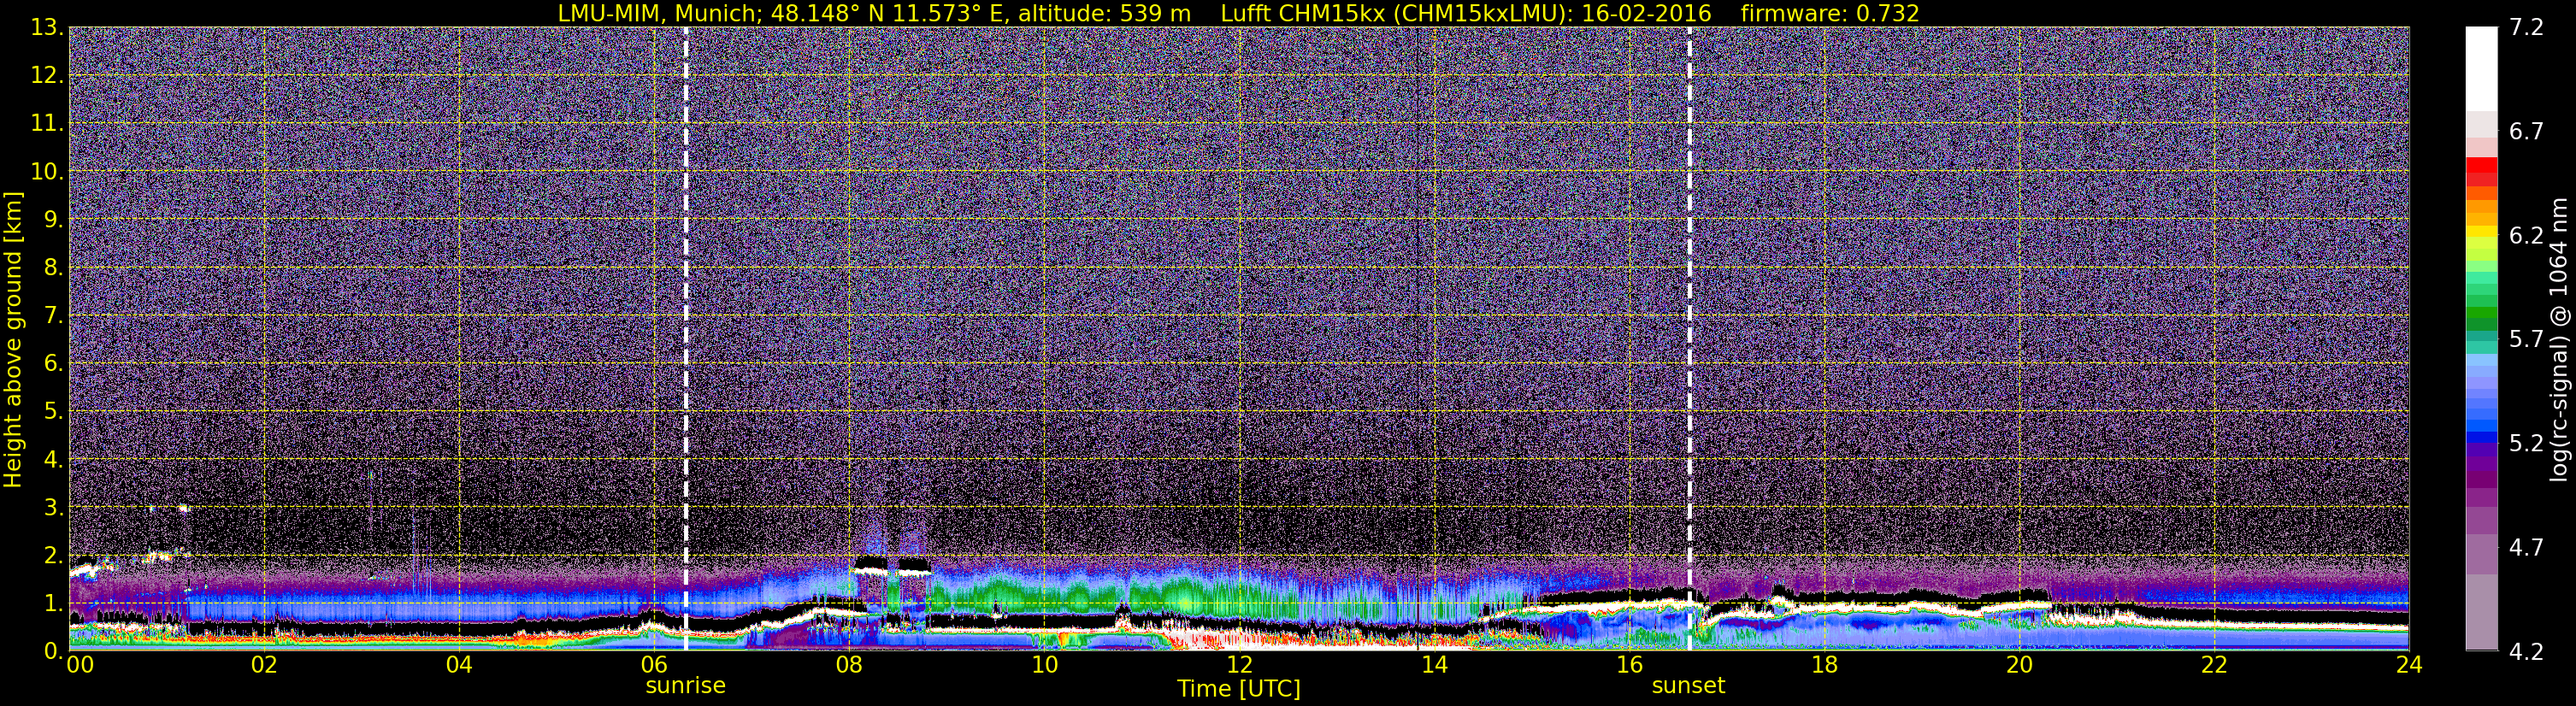Click the '10.' height tick label
2576x706 pixels.
pos(47,172)
